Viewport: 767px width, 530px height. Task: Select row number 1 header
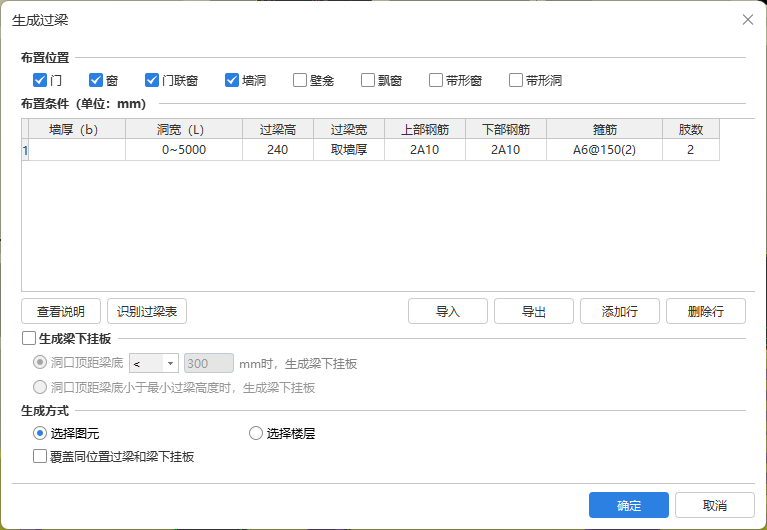tap(25, 150)
